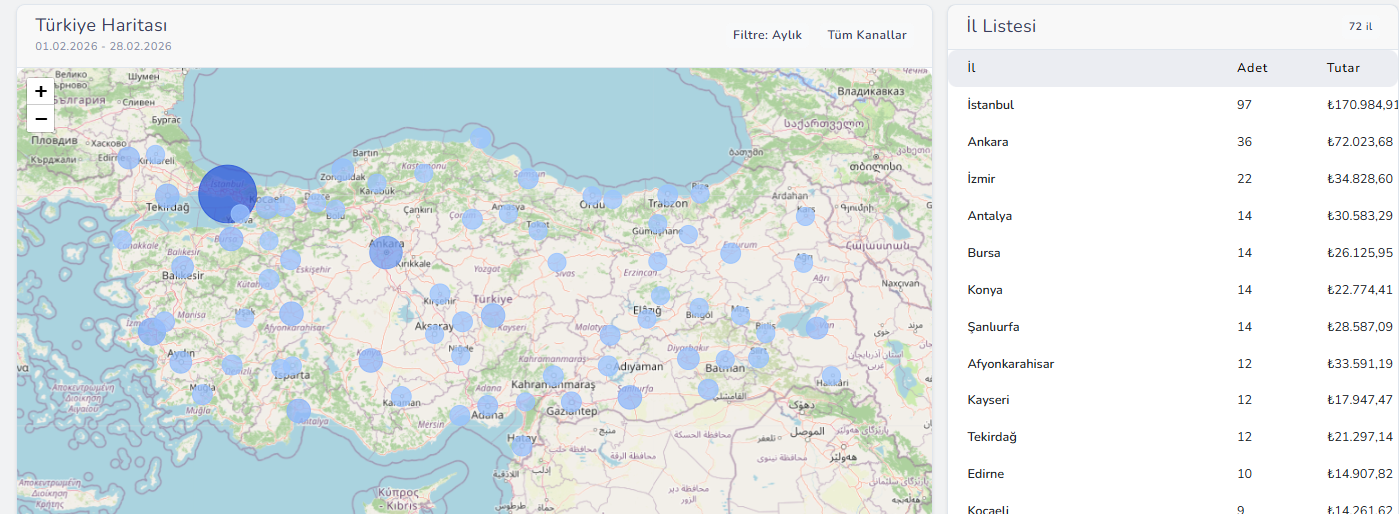
Task: Click Kayseri amount ₺17.947,47
Action: (x=1360, y=400)
